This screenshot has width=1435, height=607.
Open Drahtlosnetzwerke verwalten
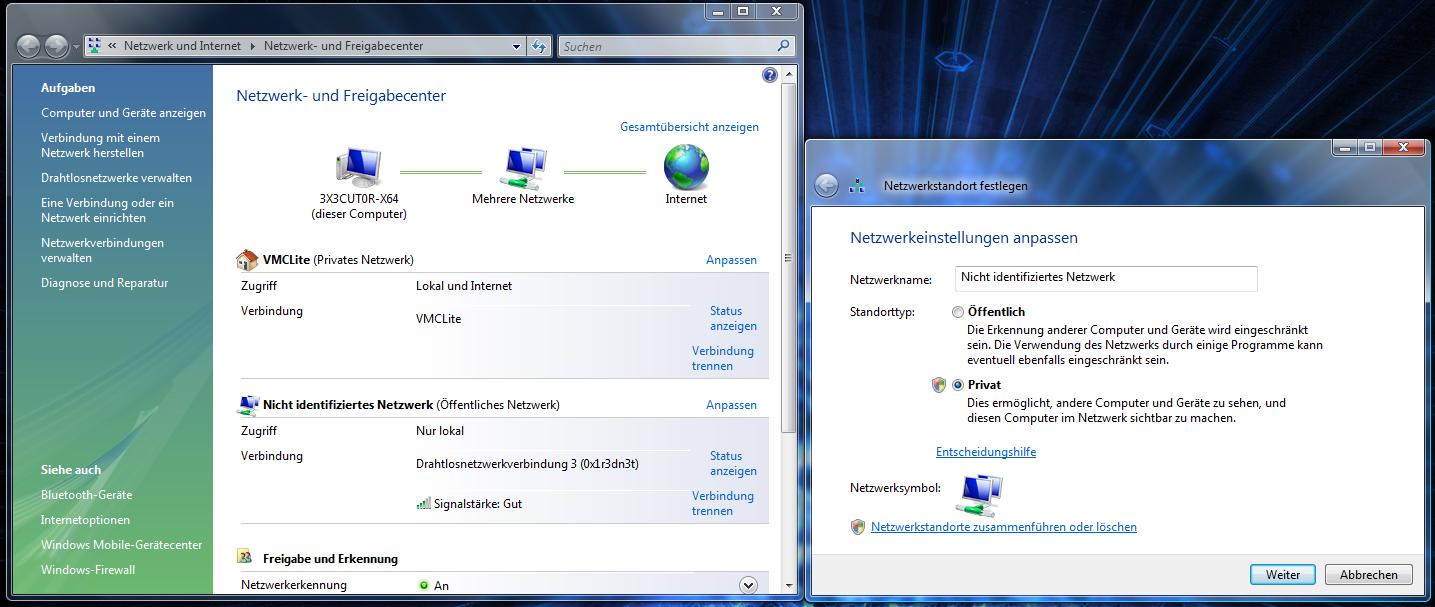(116, 178)
